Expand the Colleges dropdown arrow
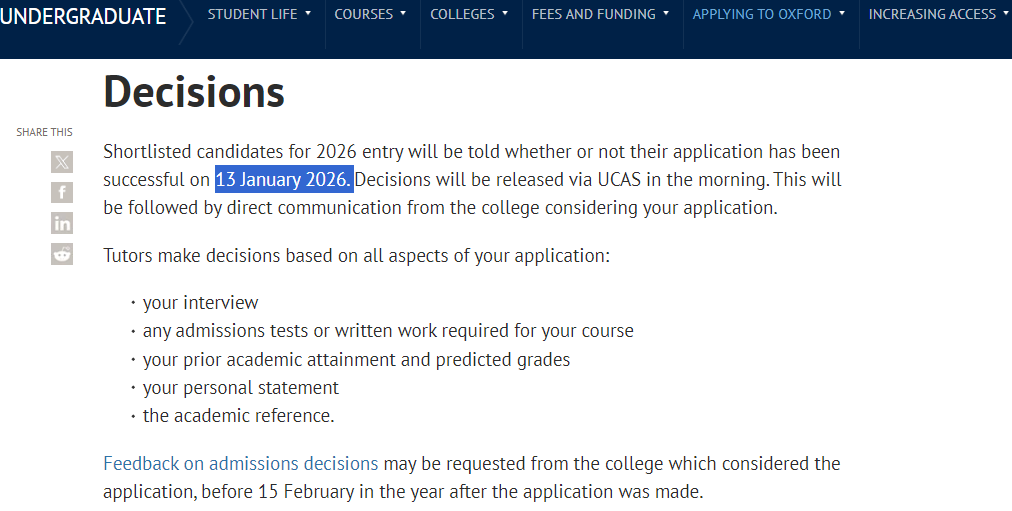The image size is (1012, 511). (x=505, y=14)
